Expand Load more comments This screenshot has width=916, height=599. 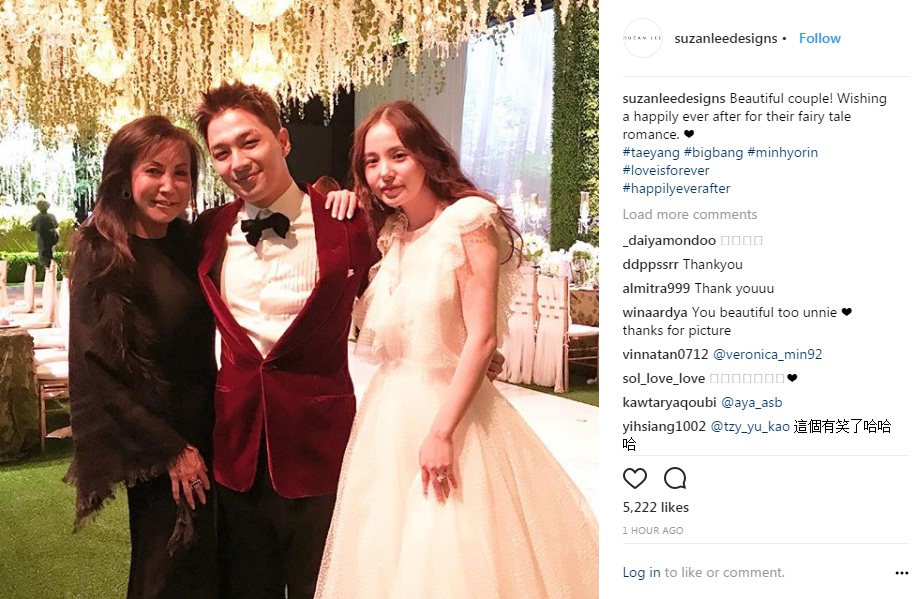[x=689, y=214]
